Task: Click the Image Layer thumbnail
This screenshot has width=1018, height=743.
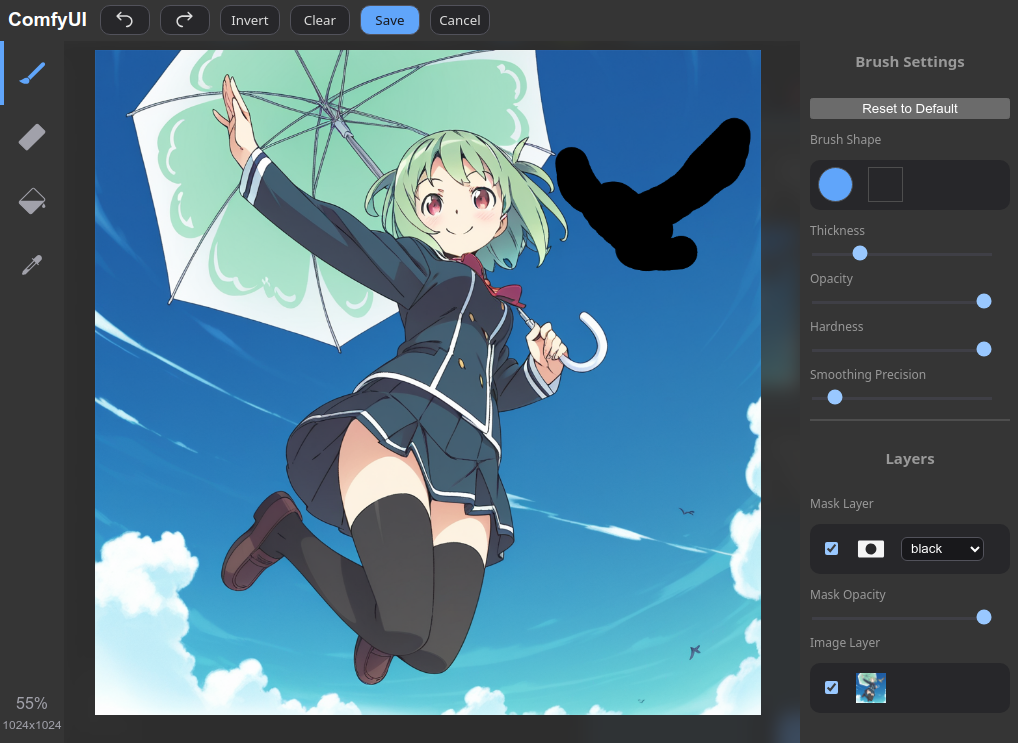Action: (x=871, y=688)
